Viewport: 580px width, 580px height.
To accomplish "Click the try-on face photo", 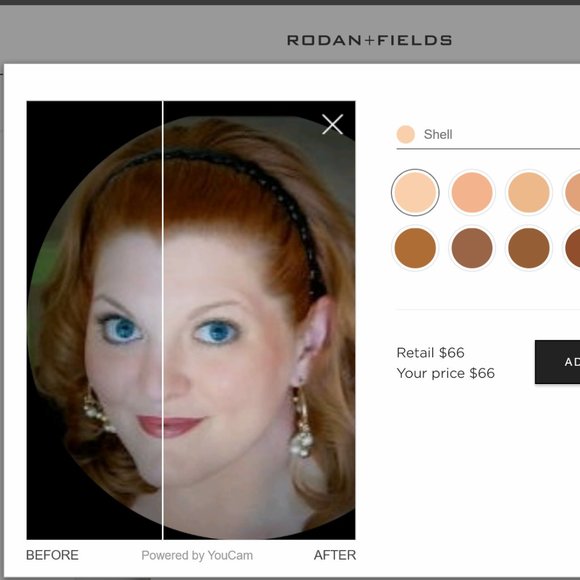I will 191,320.
